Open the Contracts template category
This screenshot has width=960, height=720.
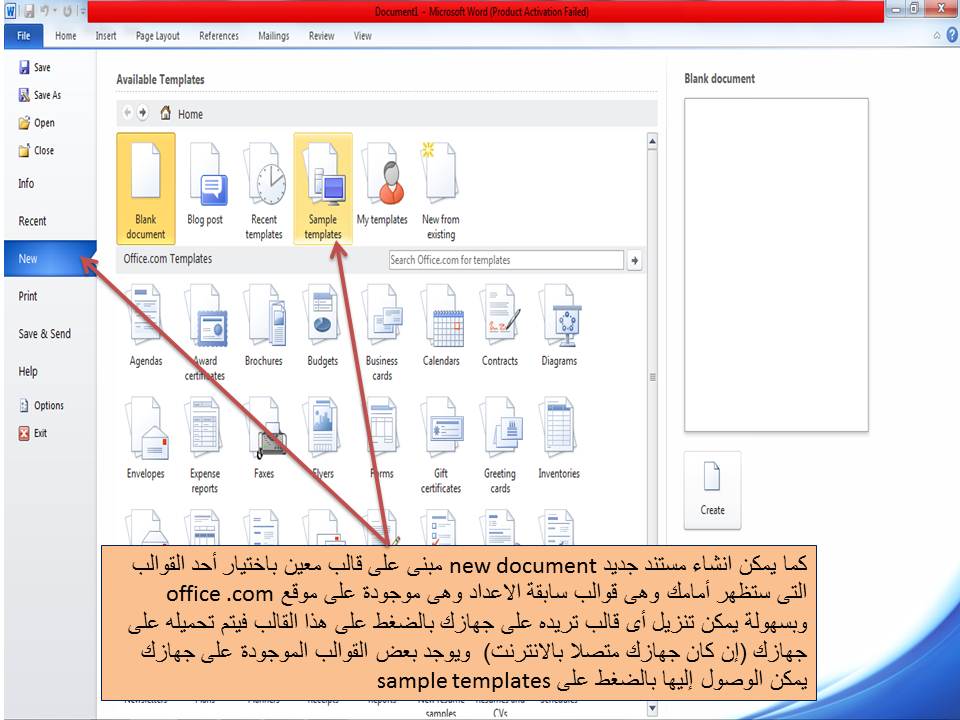(x=500, y=325)
